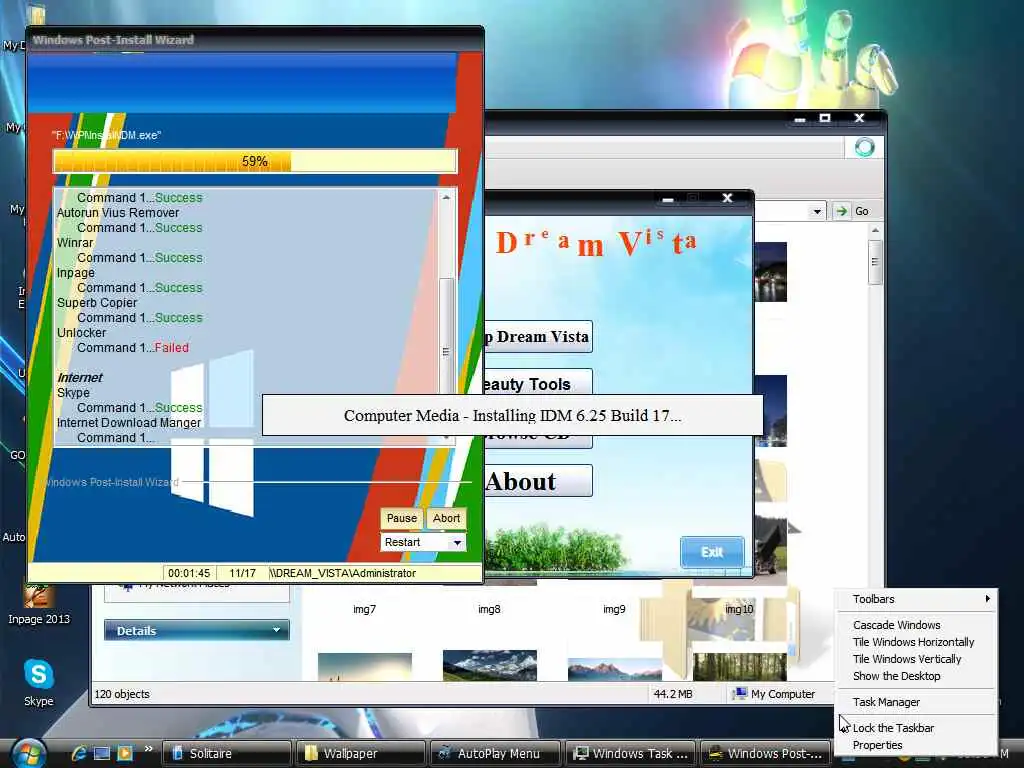Maximize the Wallpaper Explorer window
This screenshot has height=768, width=1024.
point(825,118)
